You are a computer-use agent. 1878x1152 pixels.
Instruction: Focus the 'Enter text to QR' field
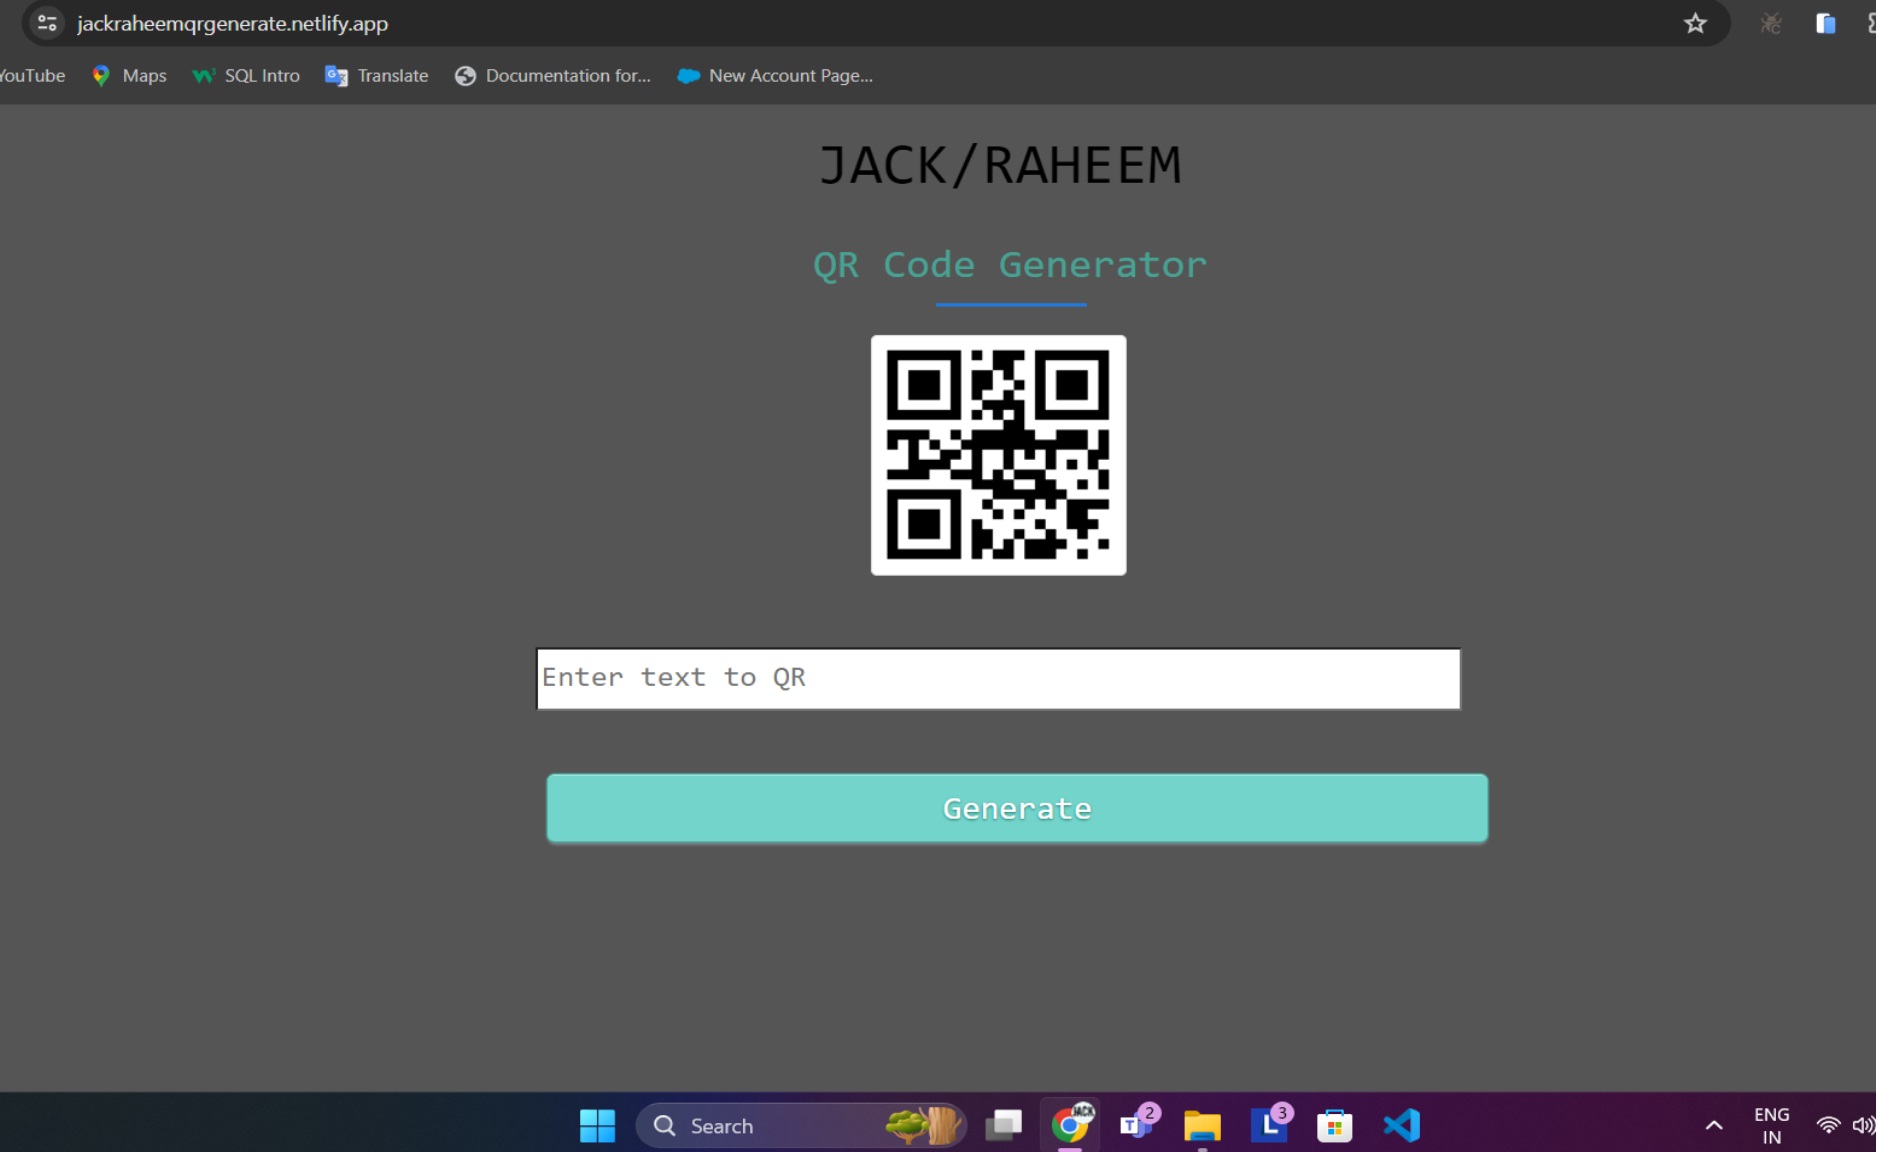[x=998, y=679]
